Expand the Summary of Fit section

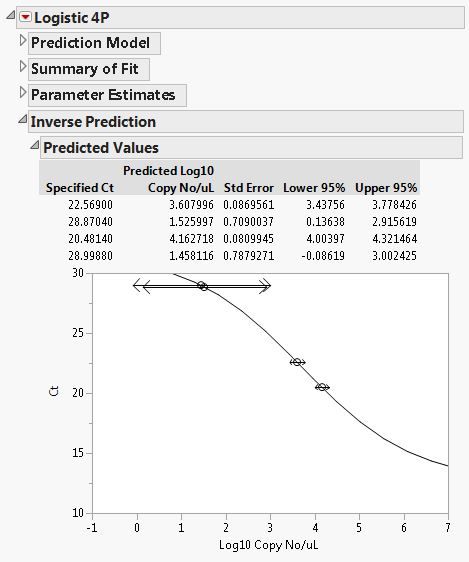click(x=23, y=66)
